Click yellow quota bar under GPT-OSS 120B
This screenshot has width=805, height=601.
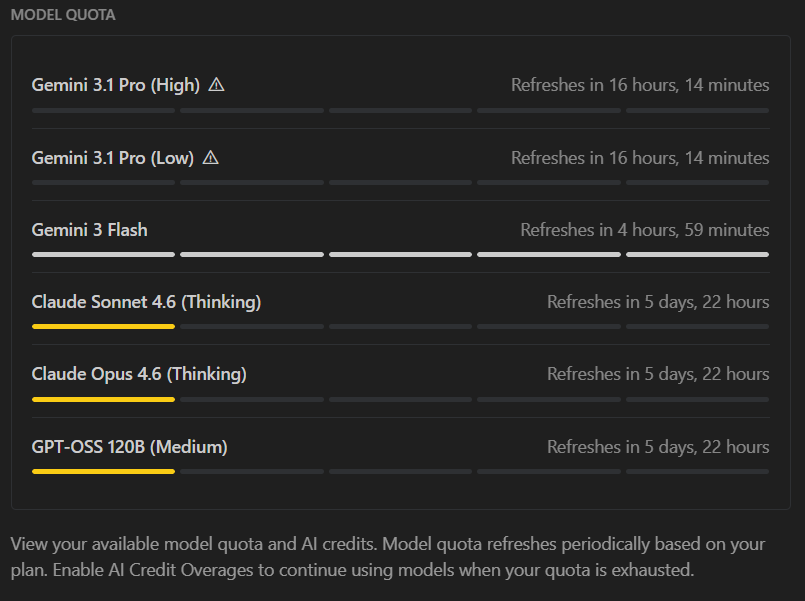pyautogui.click(x=103, y=471)
